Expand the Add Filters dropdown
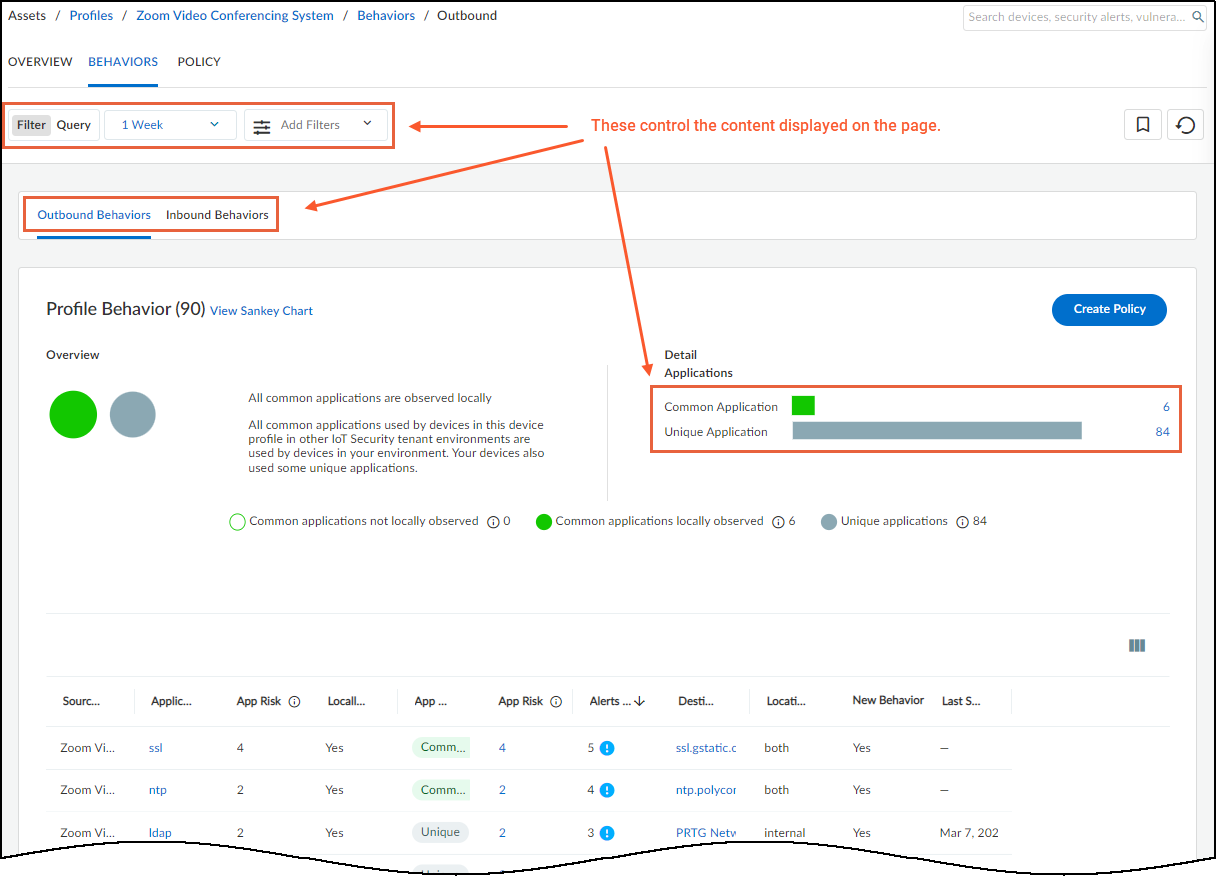Viewport: 1216px width, 876px height. click(x=315, y=125)
